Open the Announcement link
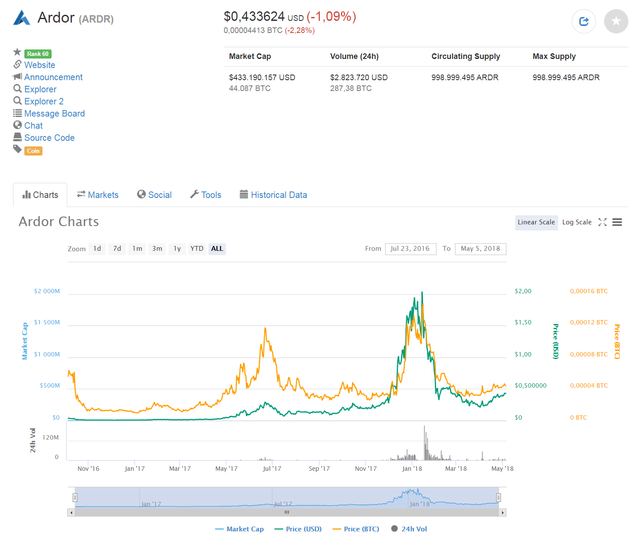This screenshot has height=539, width=640. 53,77
